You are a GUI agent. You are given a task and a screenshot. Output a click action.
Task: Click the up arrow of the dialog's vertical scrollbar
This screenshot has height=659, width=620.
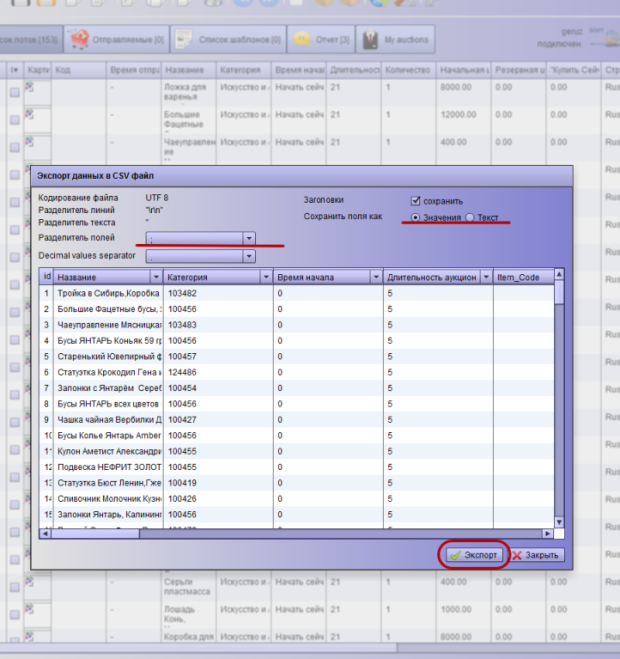click(559, 274)
